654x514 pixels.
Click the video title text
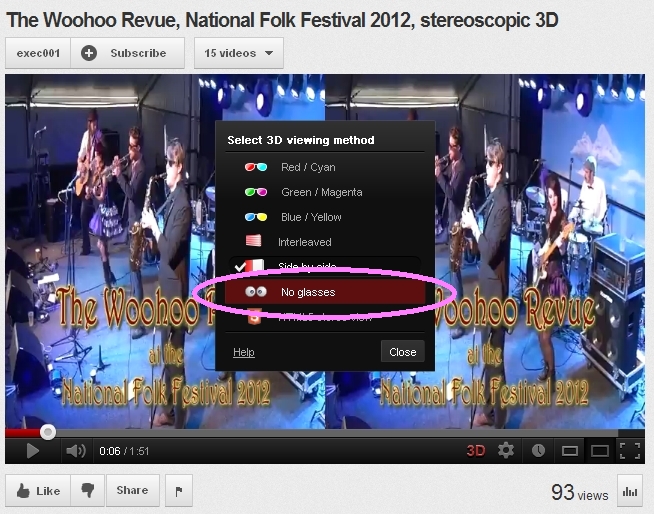pyautogui.click(x=282, y=20)
